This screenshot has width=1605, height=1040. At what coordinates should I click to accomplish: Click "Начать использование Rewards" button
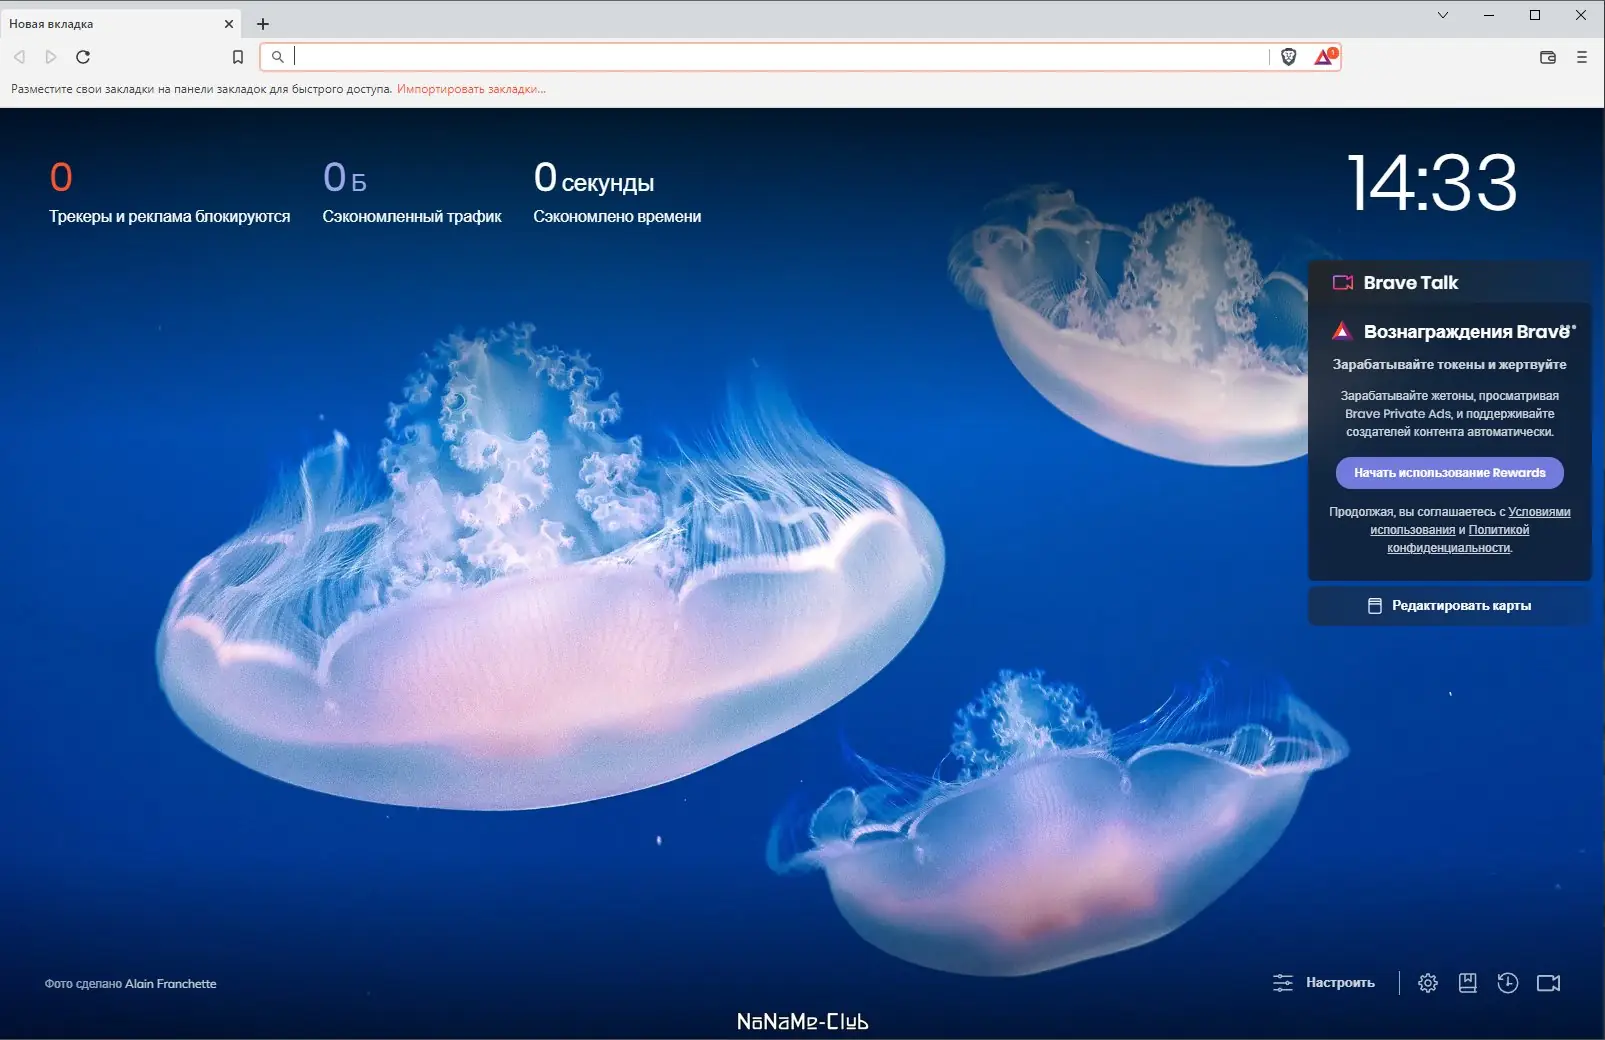[1450, 473]
